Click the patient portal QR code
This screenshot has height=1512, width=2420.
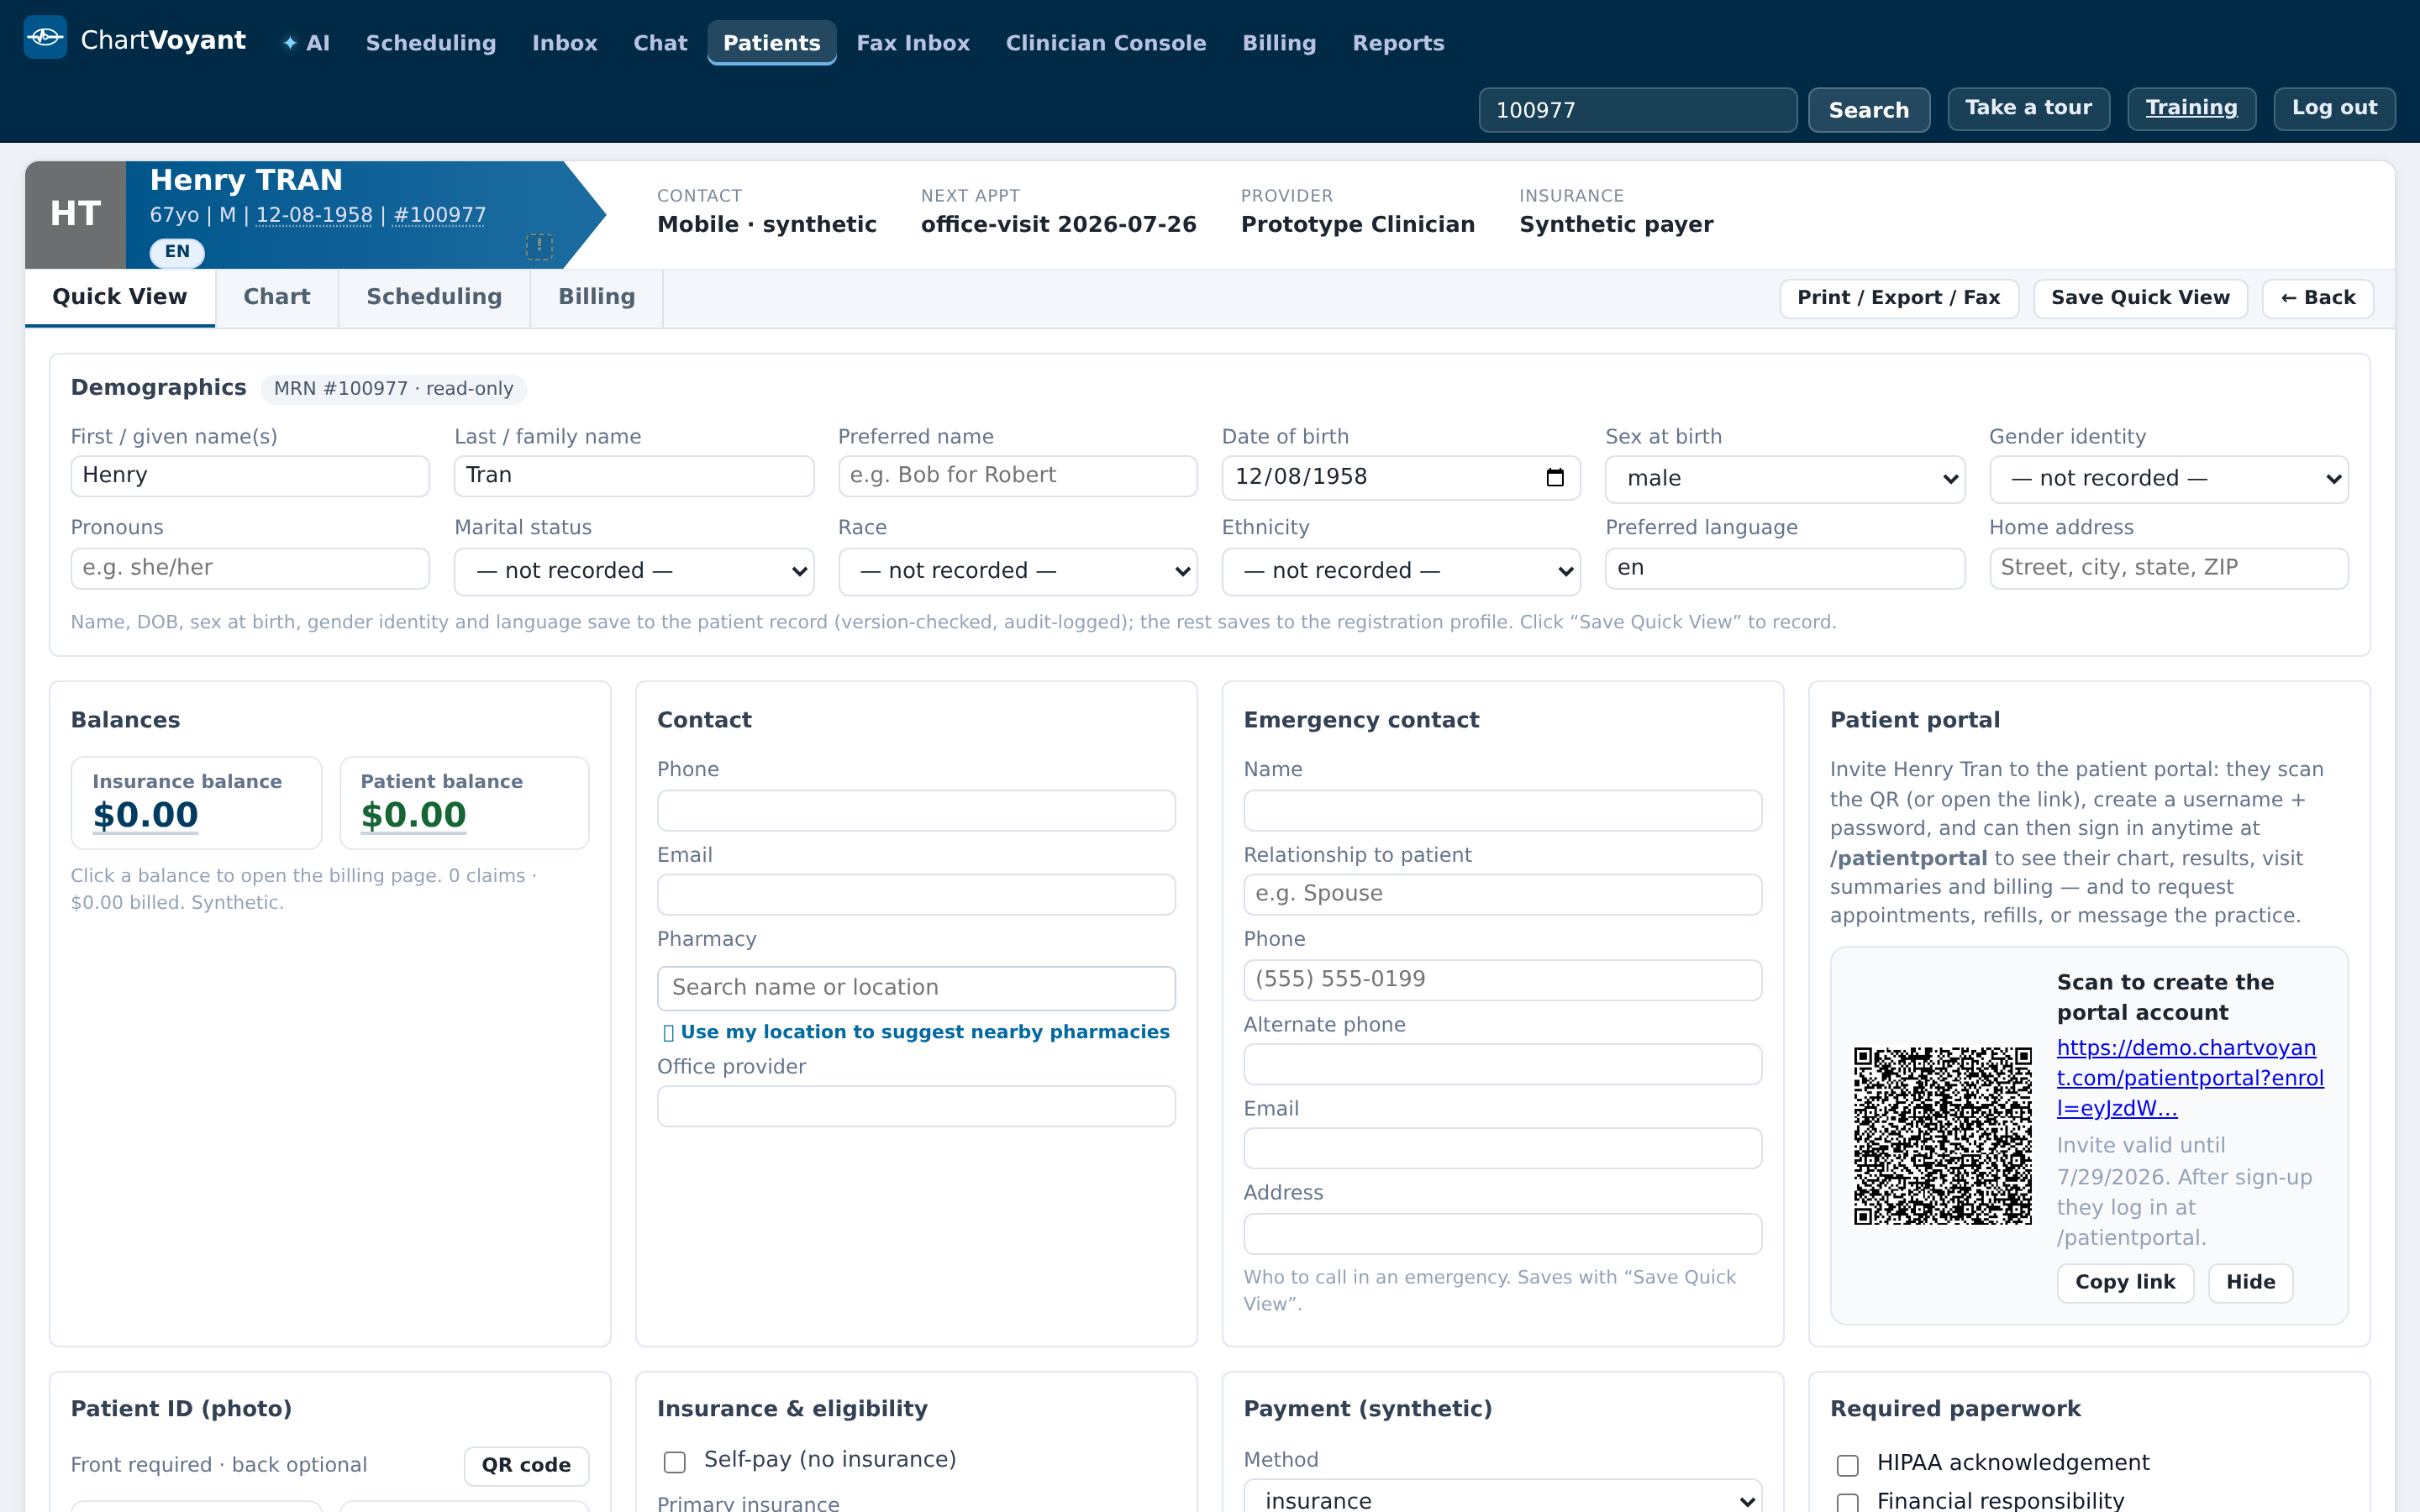[1942, 1136]
